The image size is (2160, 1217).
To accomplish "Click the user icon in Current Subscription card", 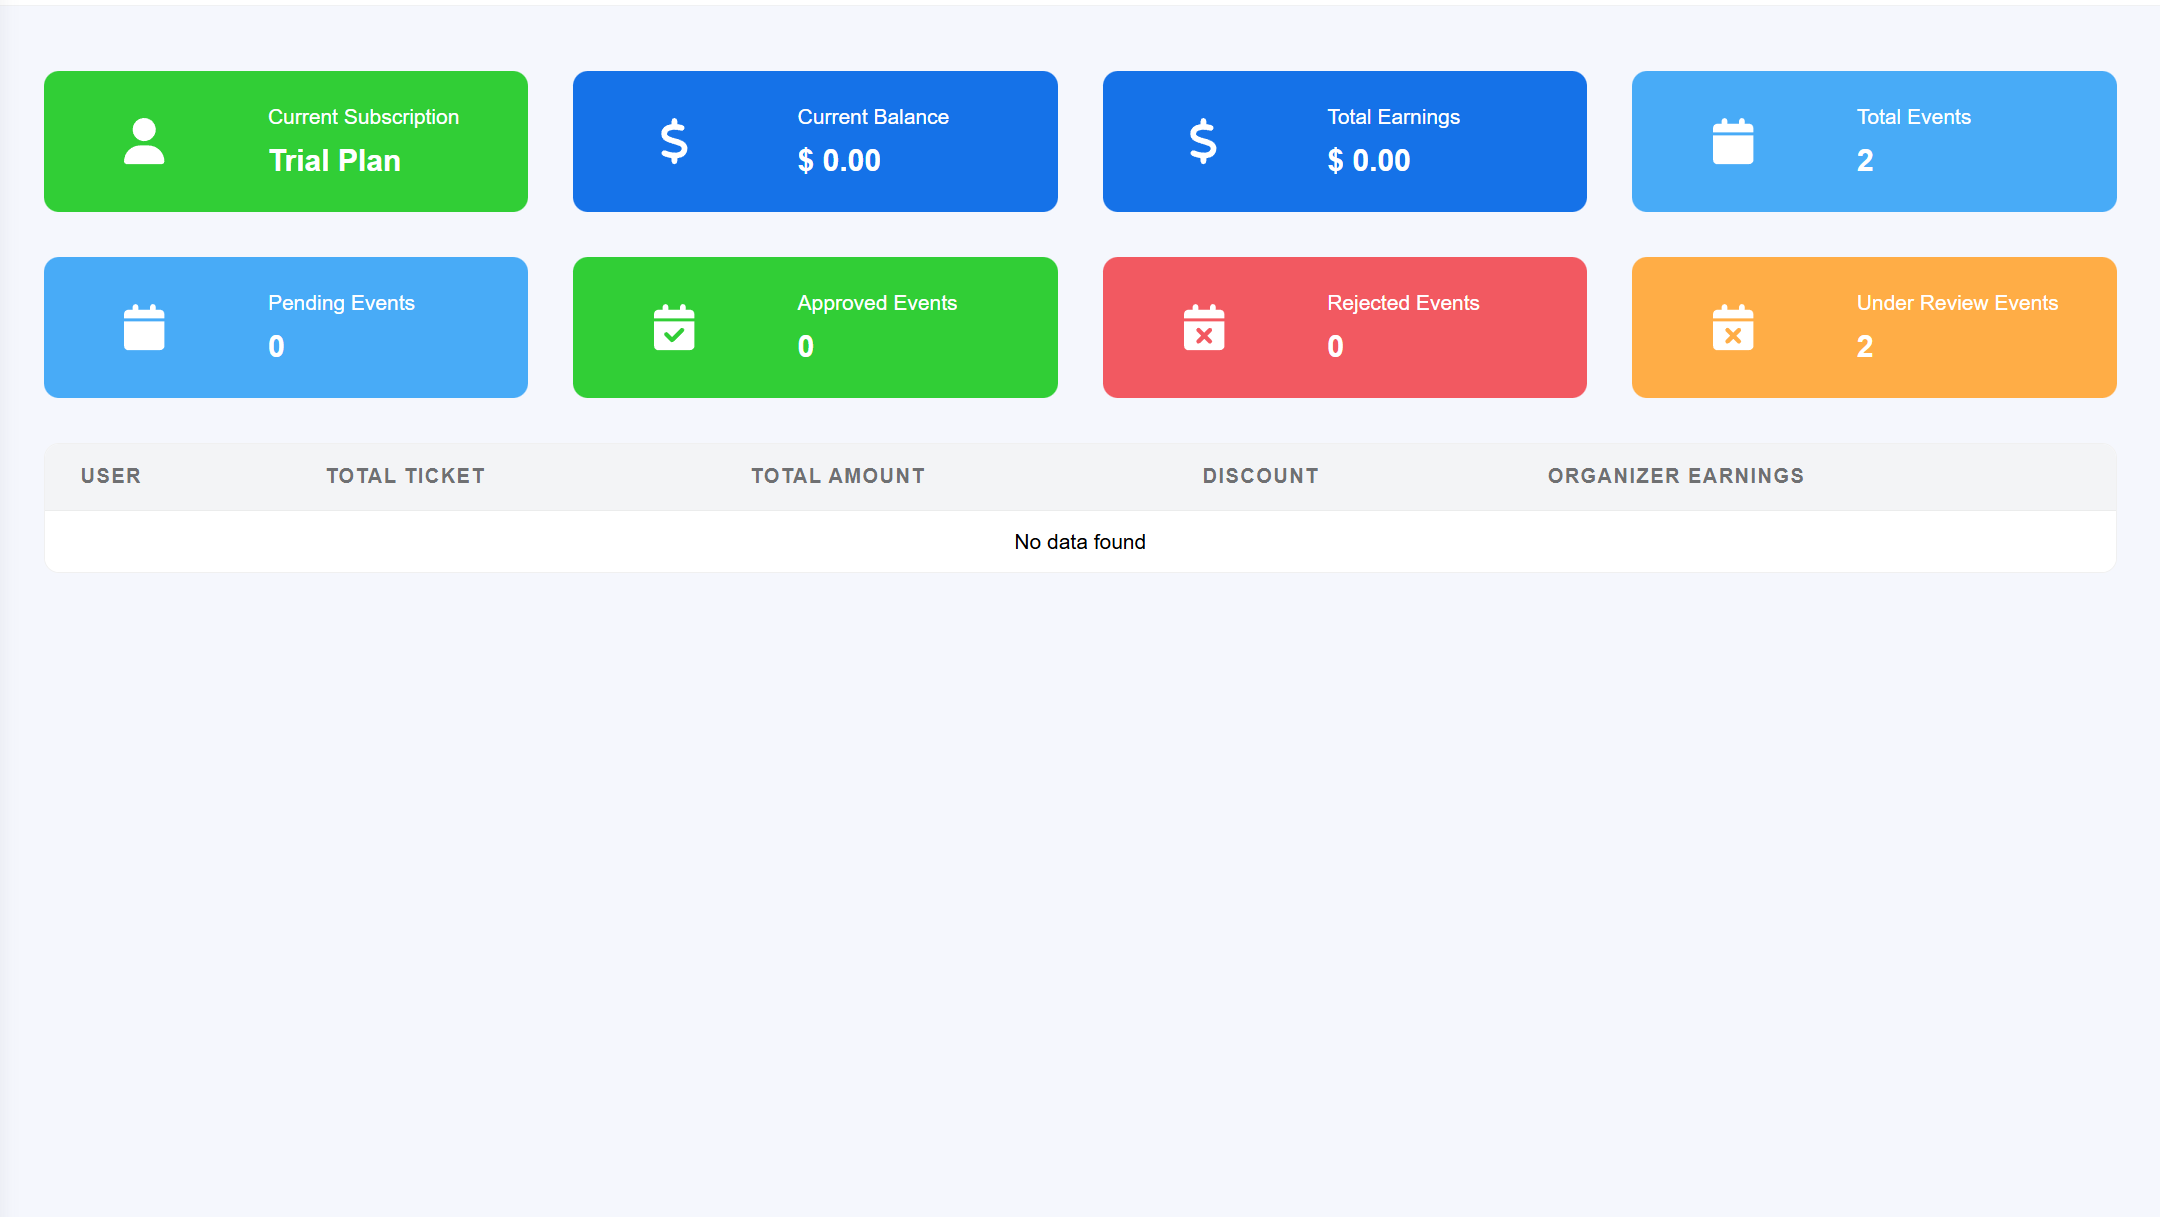I will point(144,141).
